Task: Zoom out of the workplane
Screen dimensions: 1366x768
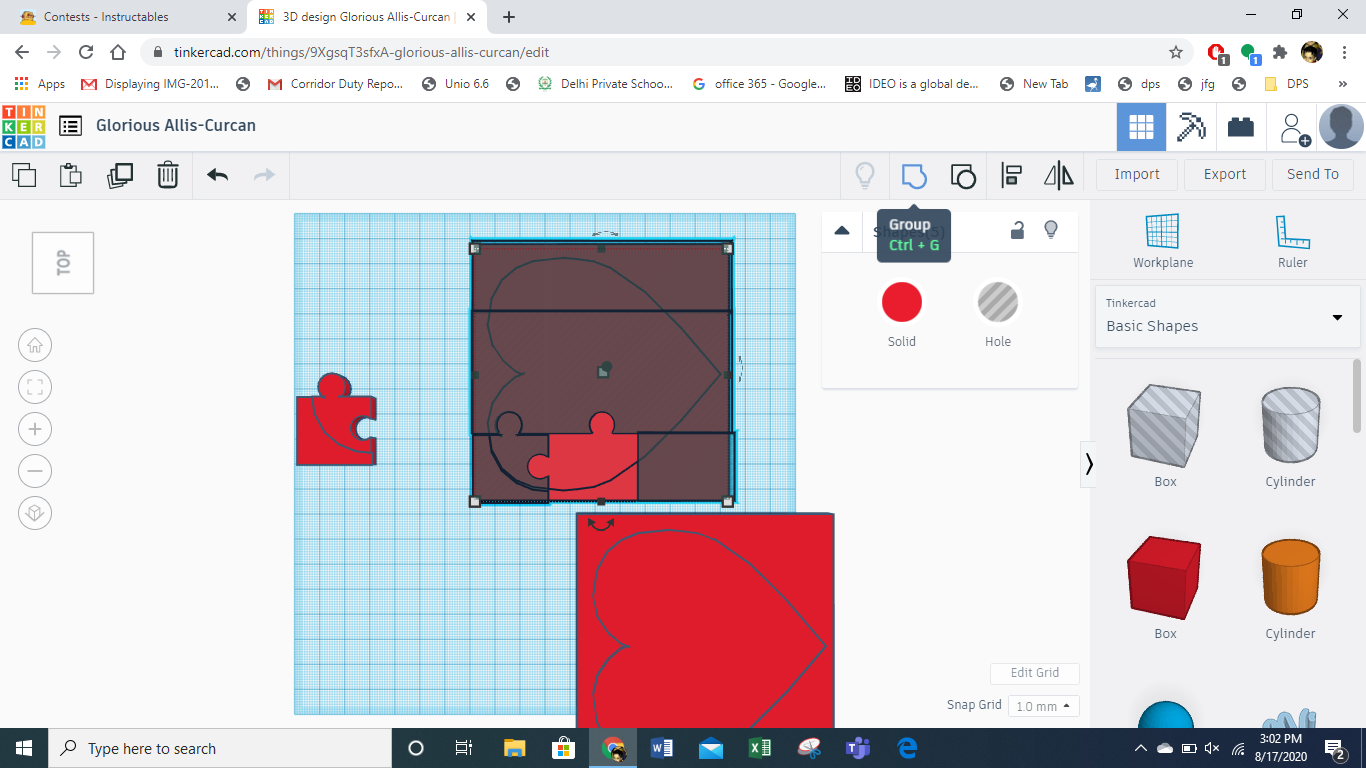Action: click(x=35, y=471)
